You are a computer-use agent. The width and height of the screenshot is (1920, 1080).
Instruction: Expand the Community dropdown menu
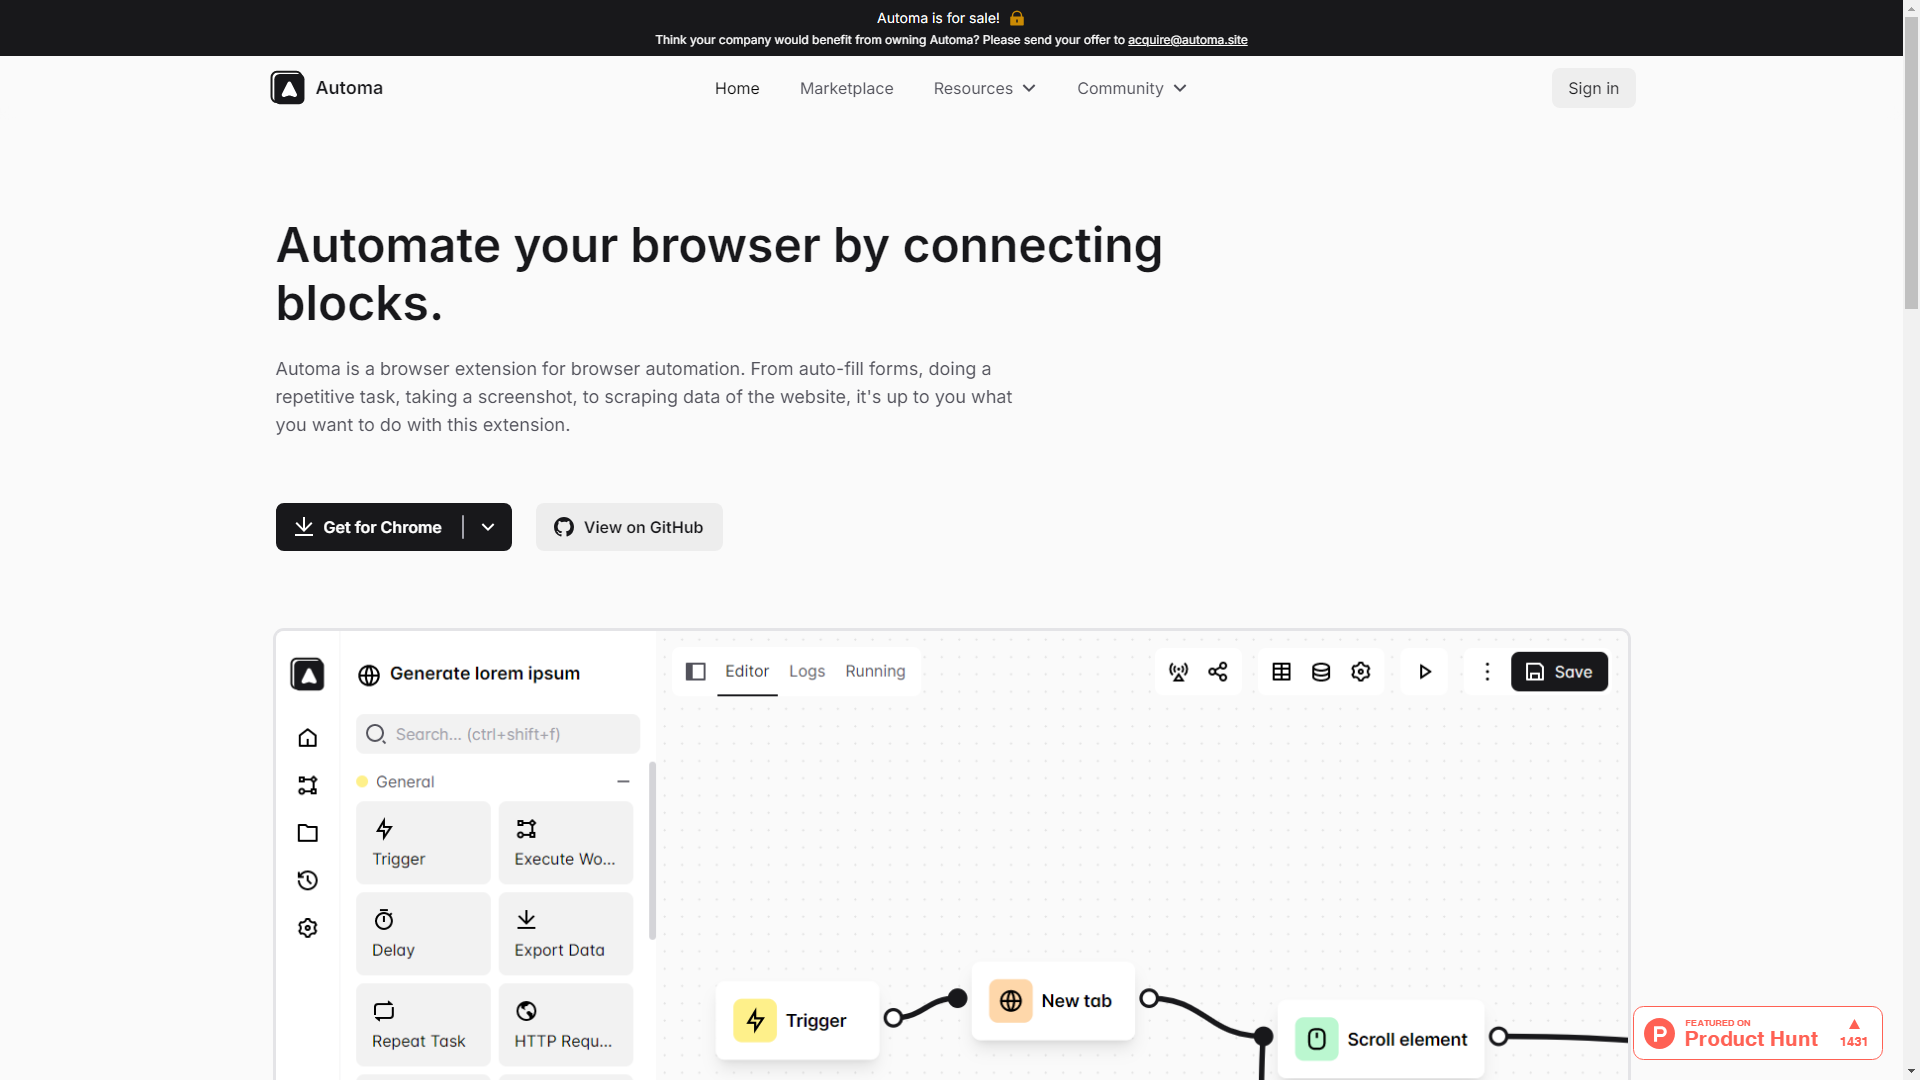pyautogui.click(x=1132, y=88)
